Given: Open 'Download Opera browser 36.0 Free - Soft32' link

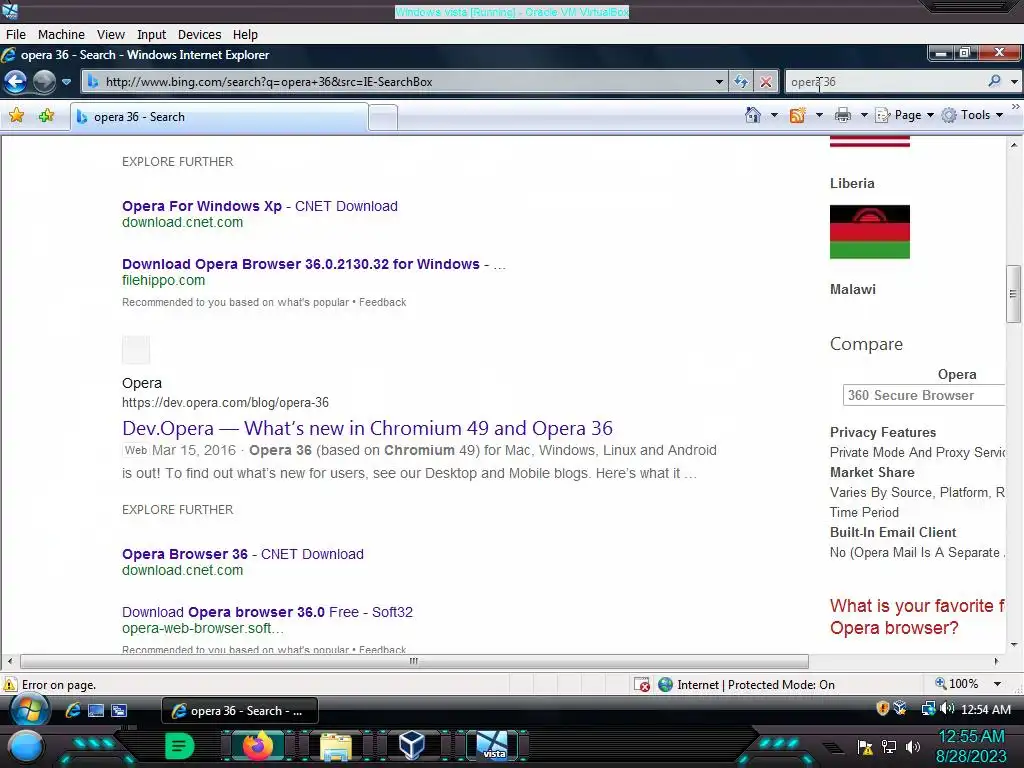Looking at the screenshot, I should point(267,612).
